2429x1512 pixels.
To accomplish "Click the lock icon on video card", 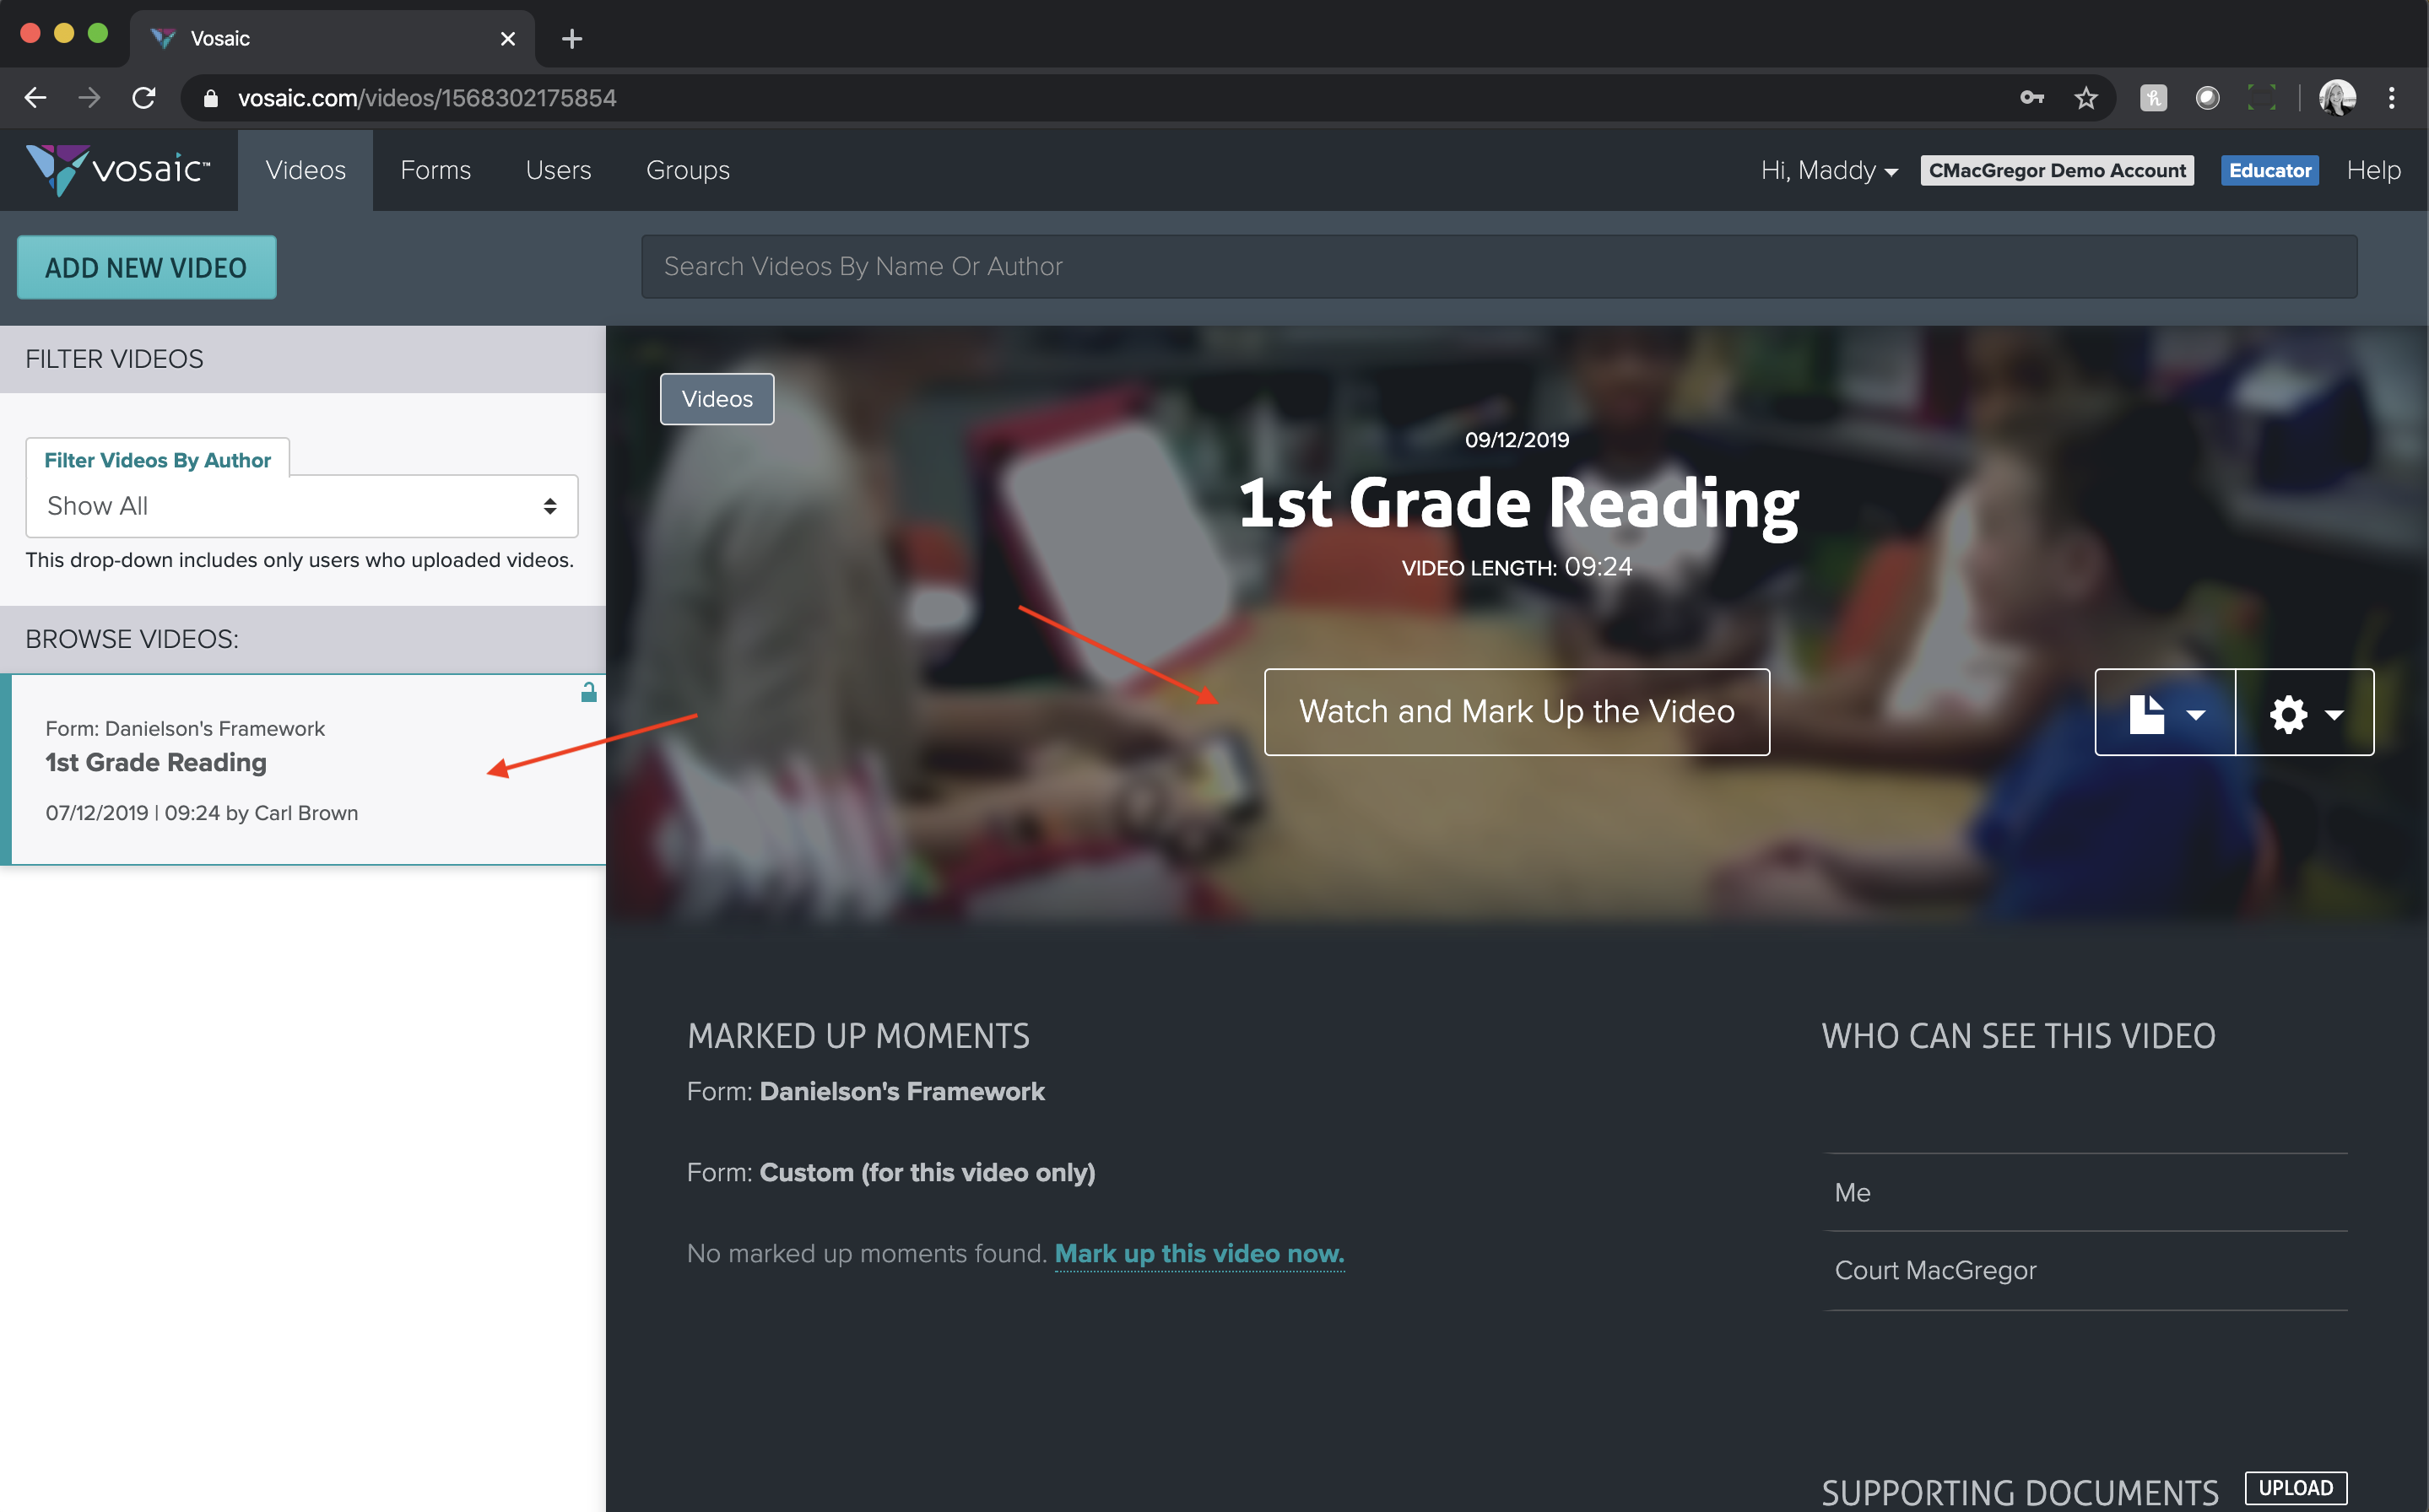I will click(589, 692).
